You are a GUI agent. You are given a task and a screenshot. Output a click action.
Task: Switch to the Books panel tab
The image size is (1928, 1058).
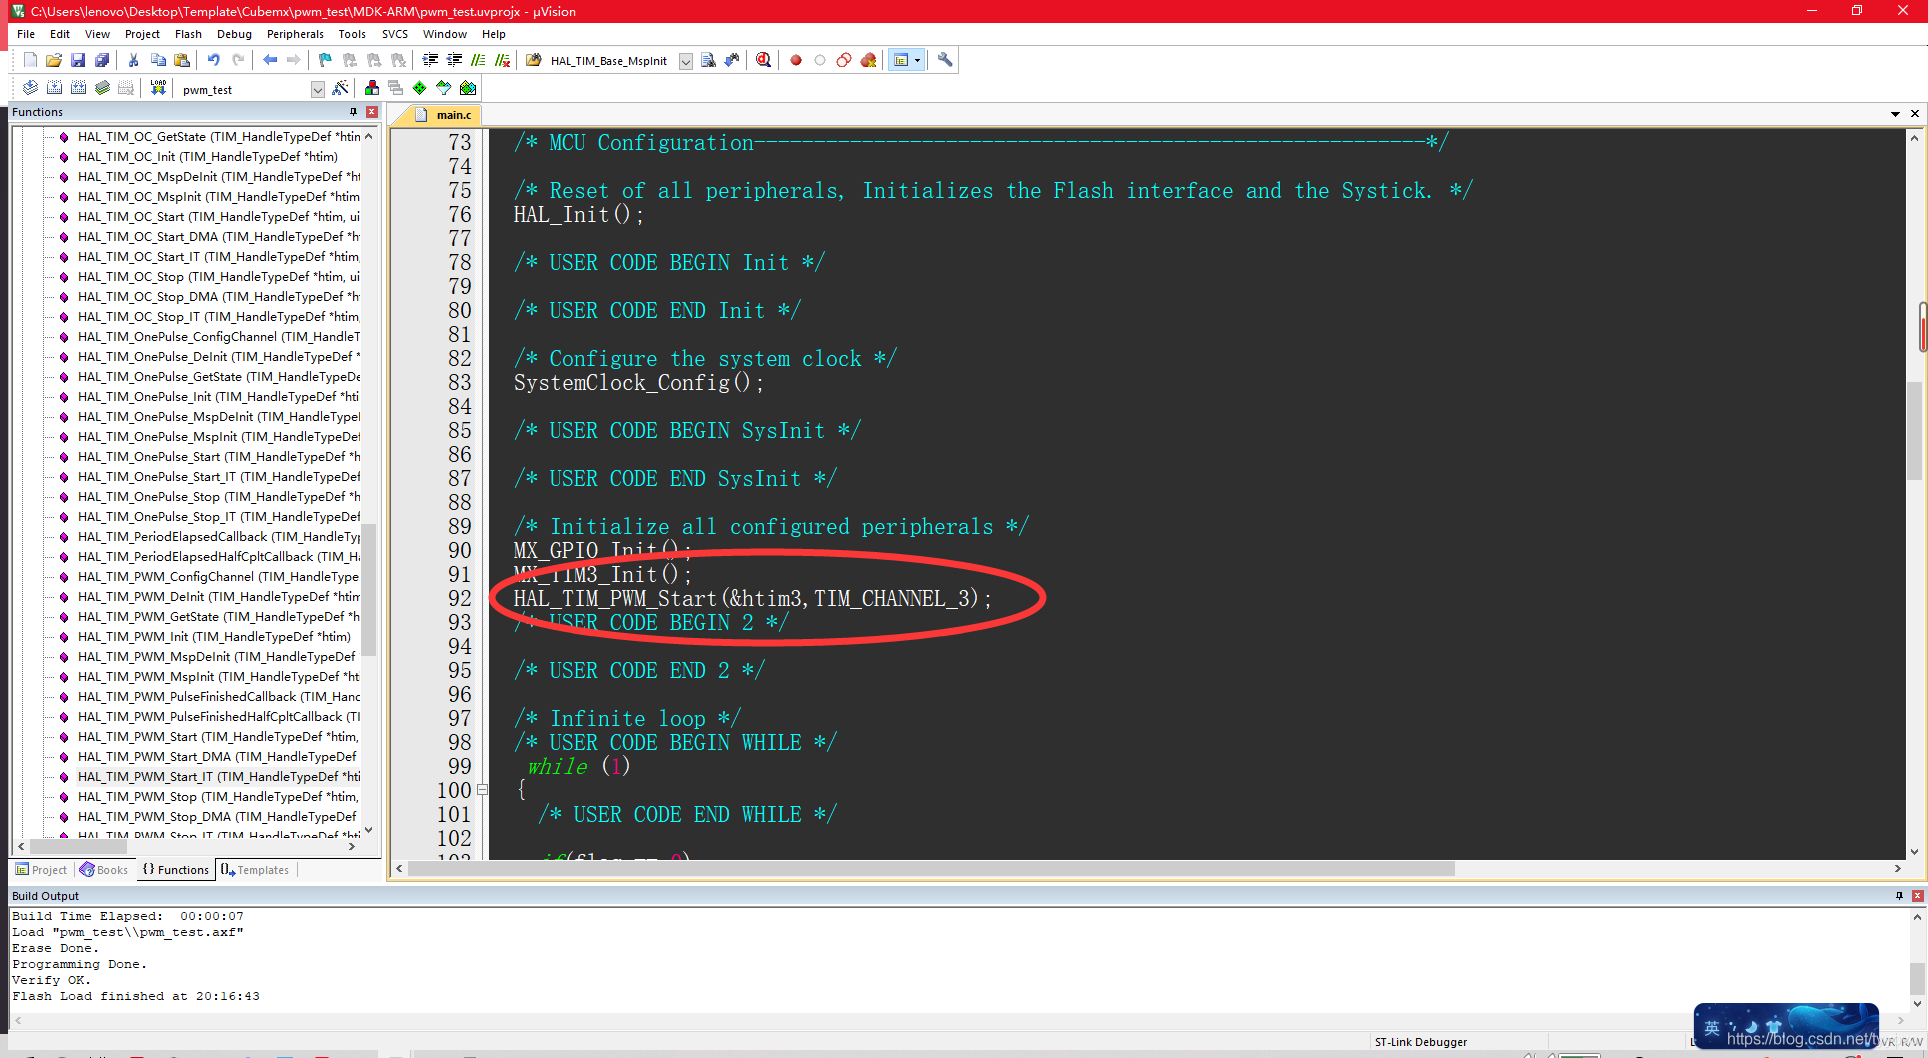point(104,870)
